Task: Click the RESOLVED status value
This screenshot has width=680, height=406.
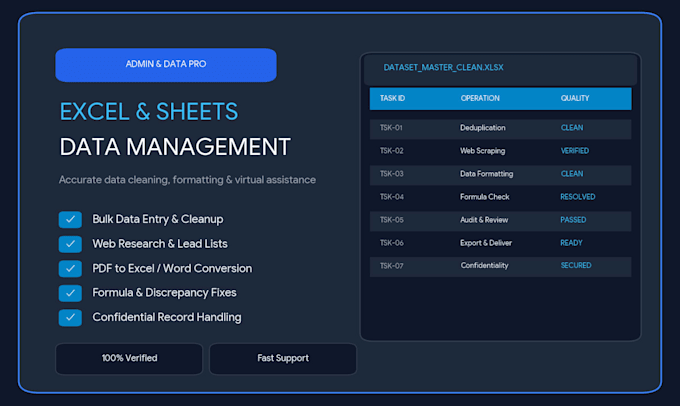Action: coord(578,197)
